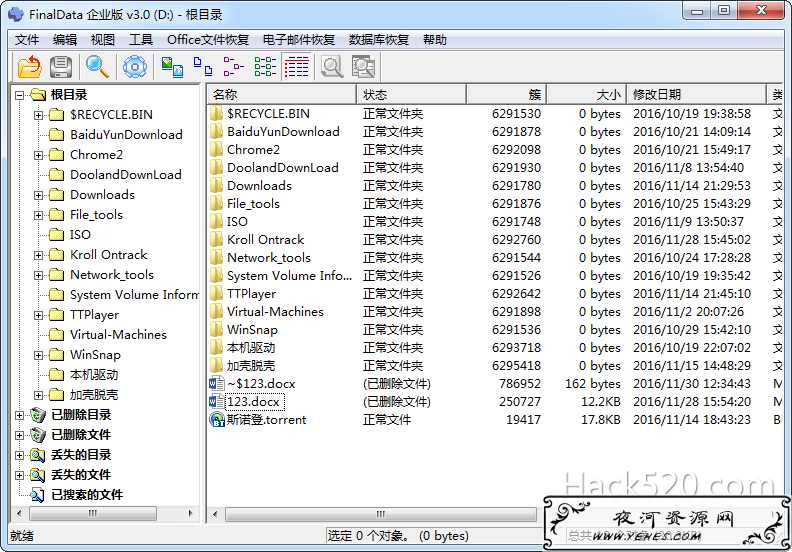Click the torrent icon of 斯诺登.torrent

tap(217, 420)
